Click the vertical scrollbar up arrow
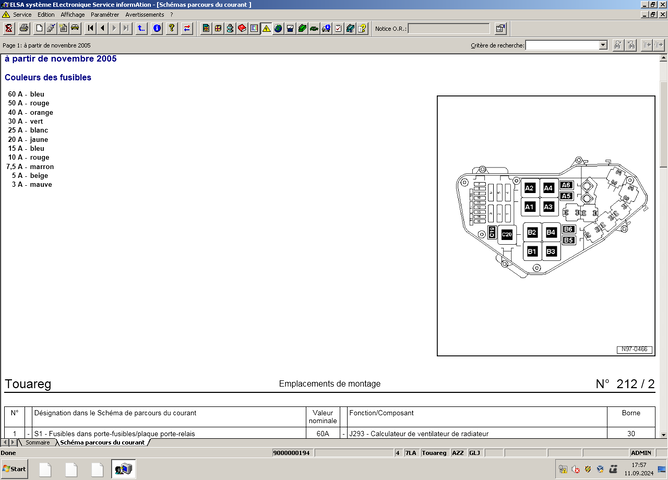 663,59
